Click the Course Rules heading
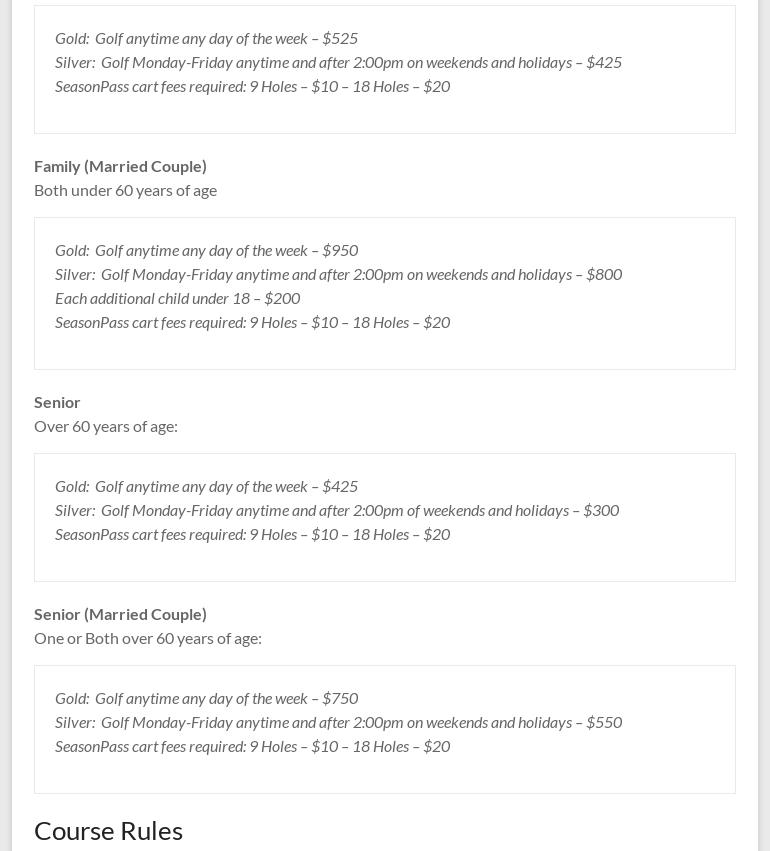Image resolution: width=770 pixels, height=851 pixels. 108,830
